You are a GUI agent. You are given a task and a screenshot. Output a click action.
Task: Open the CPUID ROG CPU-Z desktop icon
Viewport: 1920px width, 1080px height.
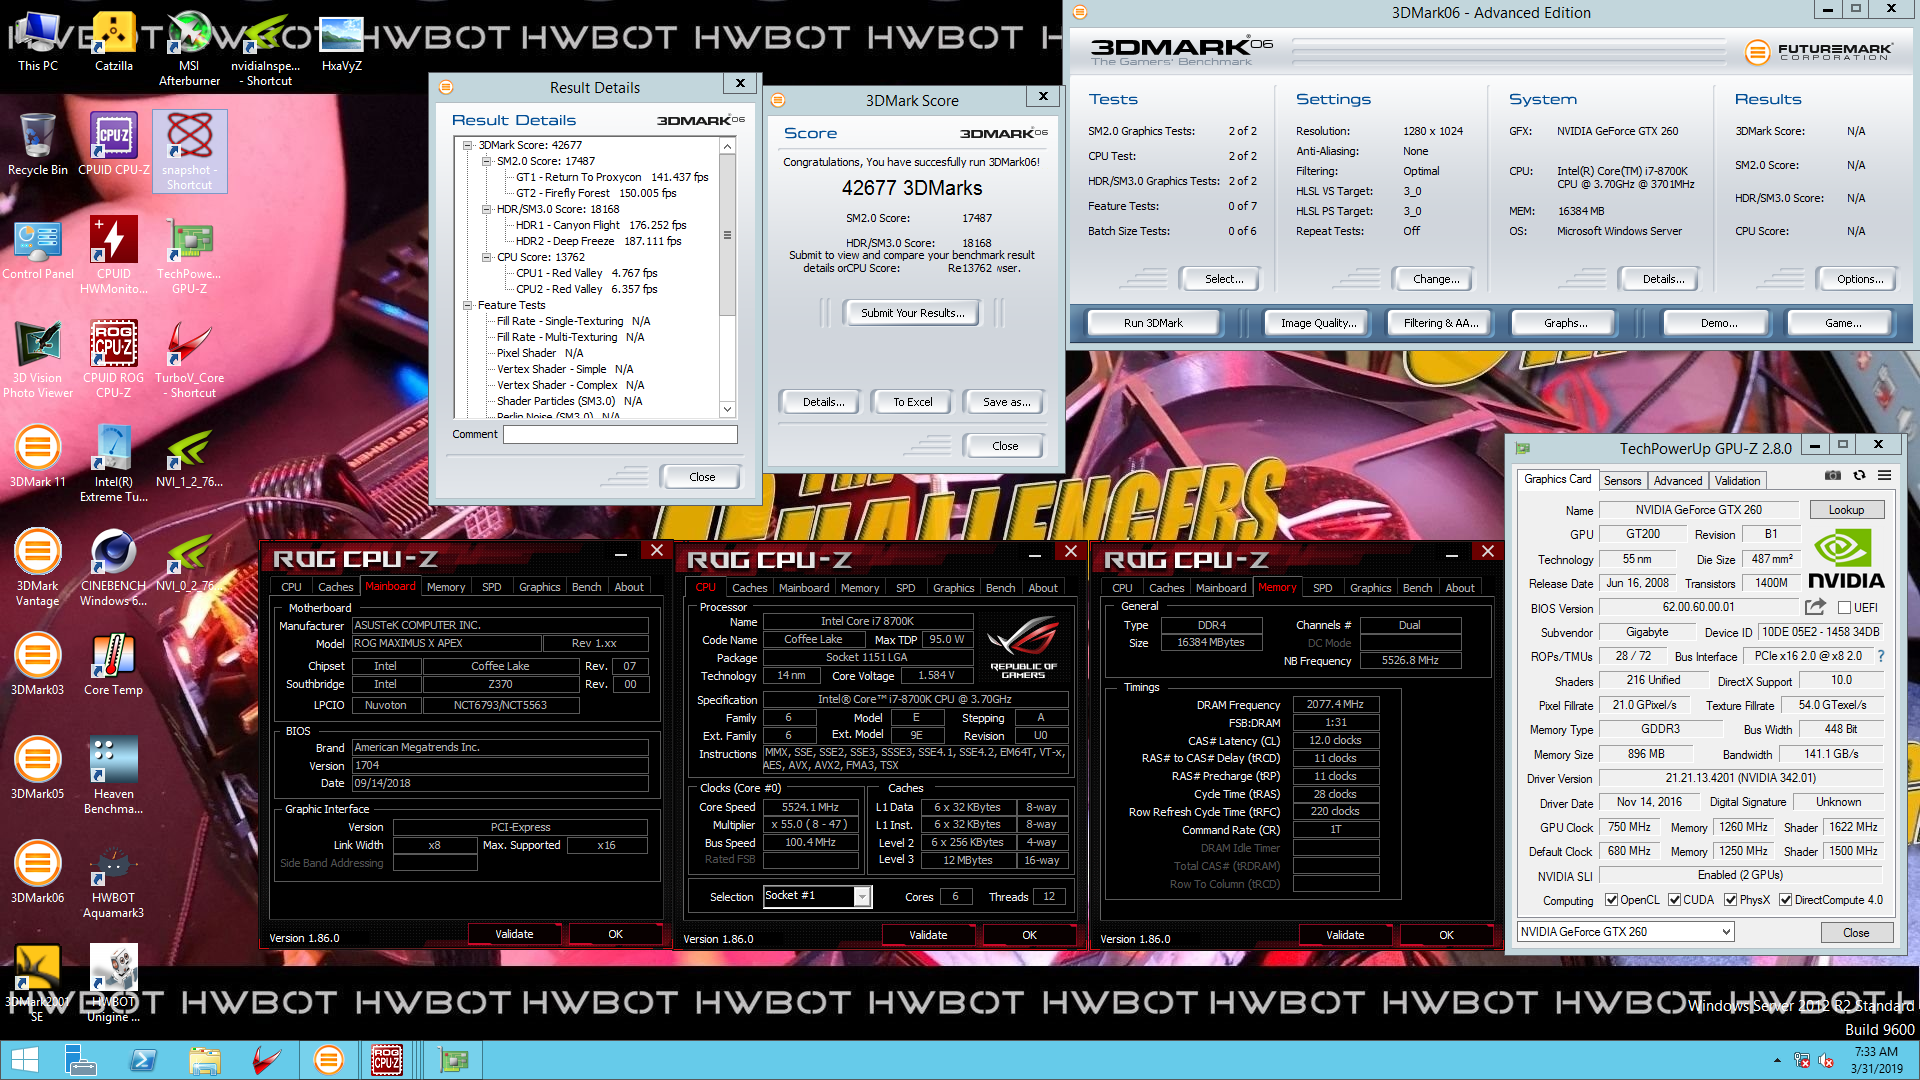coord(114,359)
